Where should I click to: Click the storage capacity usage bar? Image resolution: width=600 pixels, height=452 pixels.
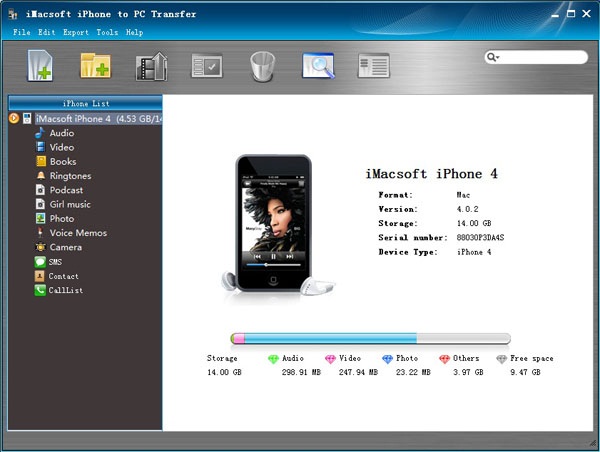pos(370,339)
